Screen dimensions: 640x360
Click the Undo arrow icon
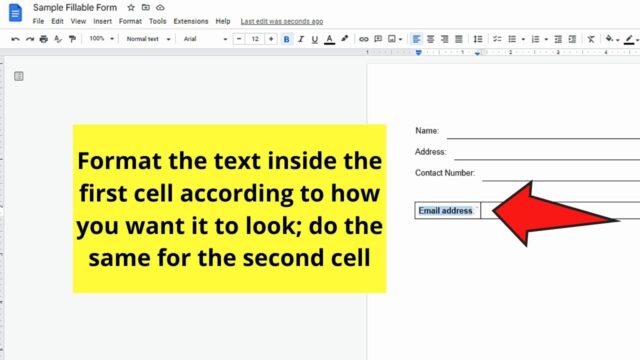(16, 39)
